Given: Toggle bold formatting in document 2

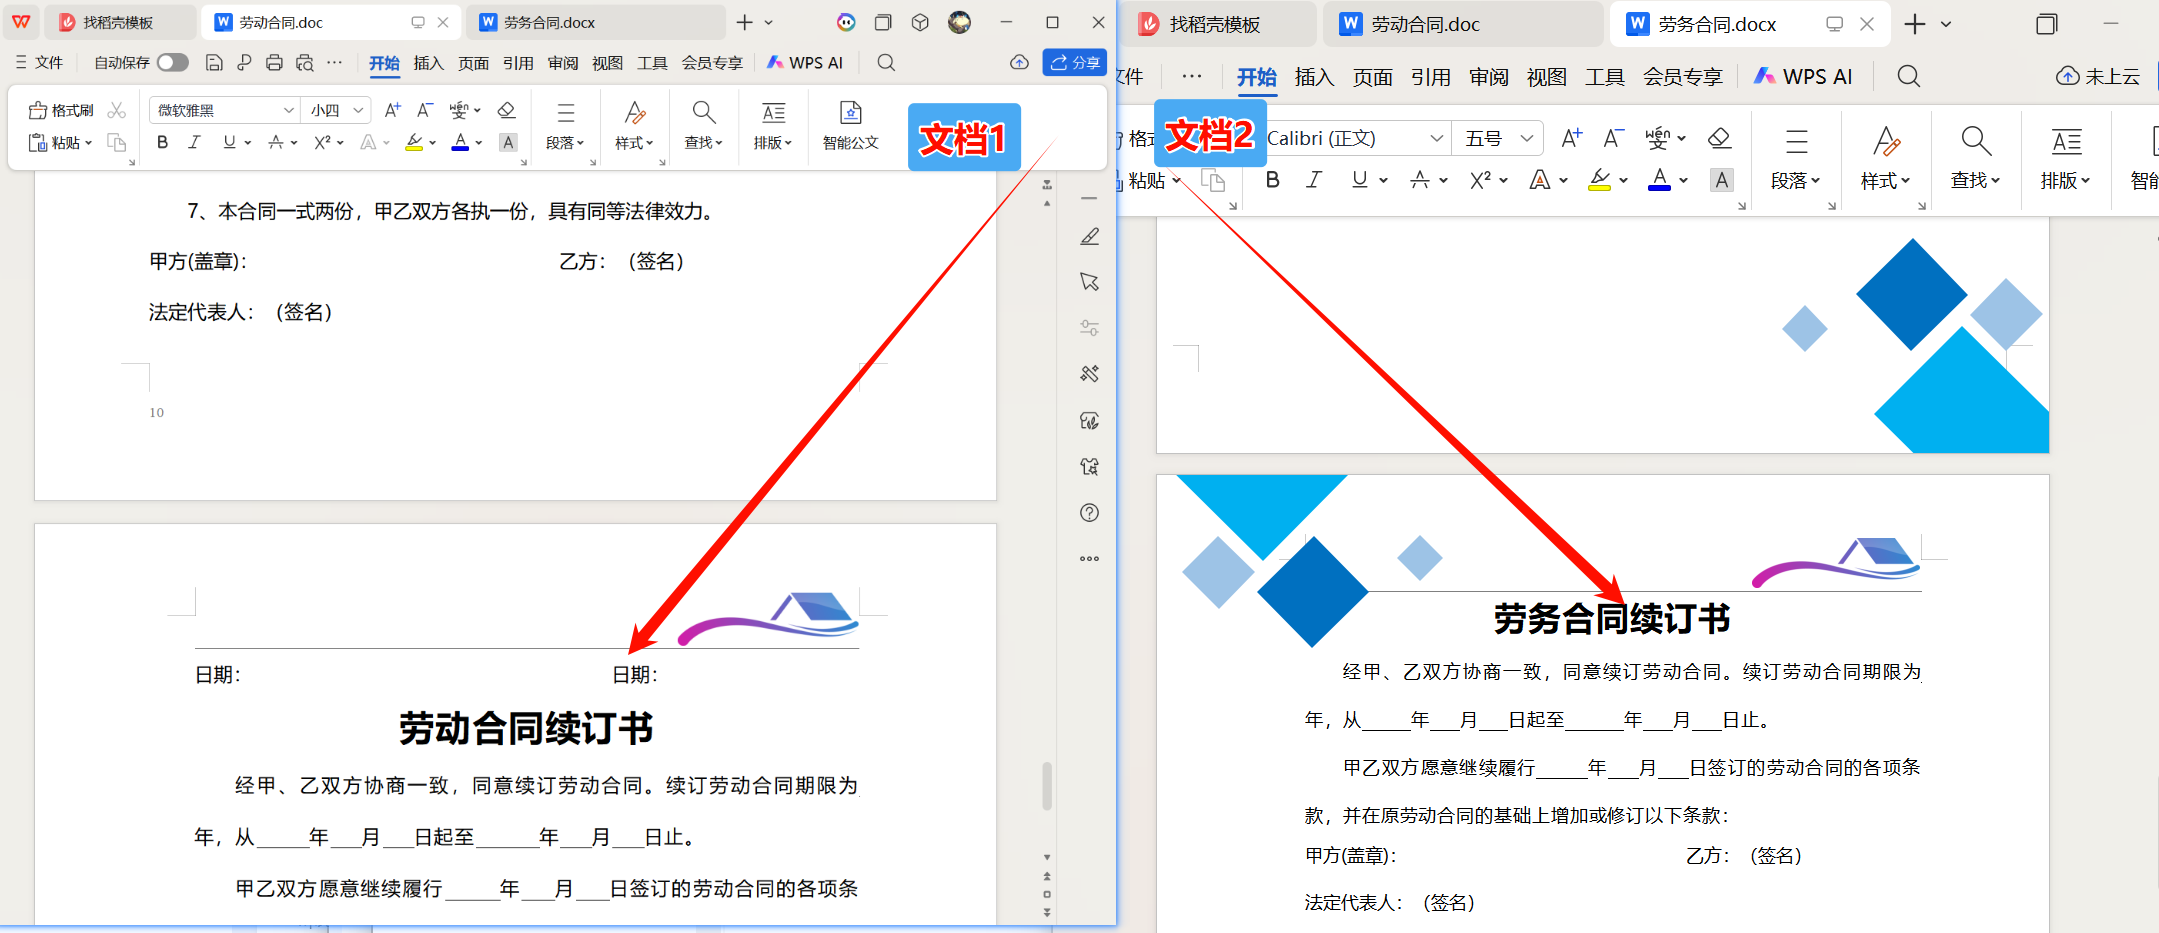Looking at the screenshot, I should [1272, 180].
